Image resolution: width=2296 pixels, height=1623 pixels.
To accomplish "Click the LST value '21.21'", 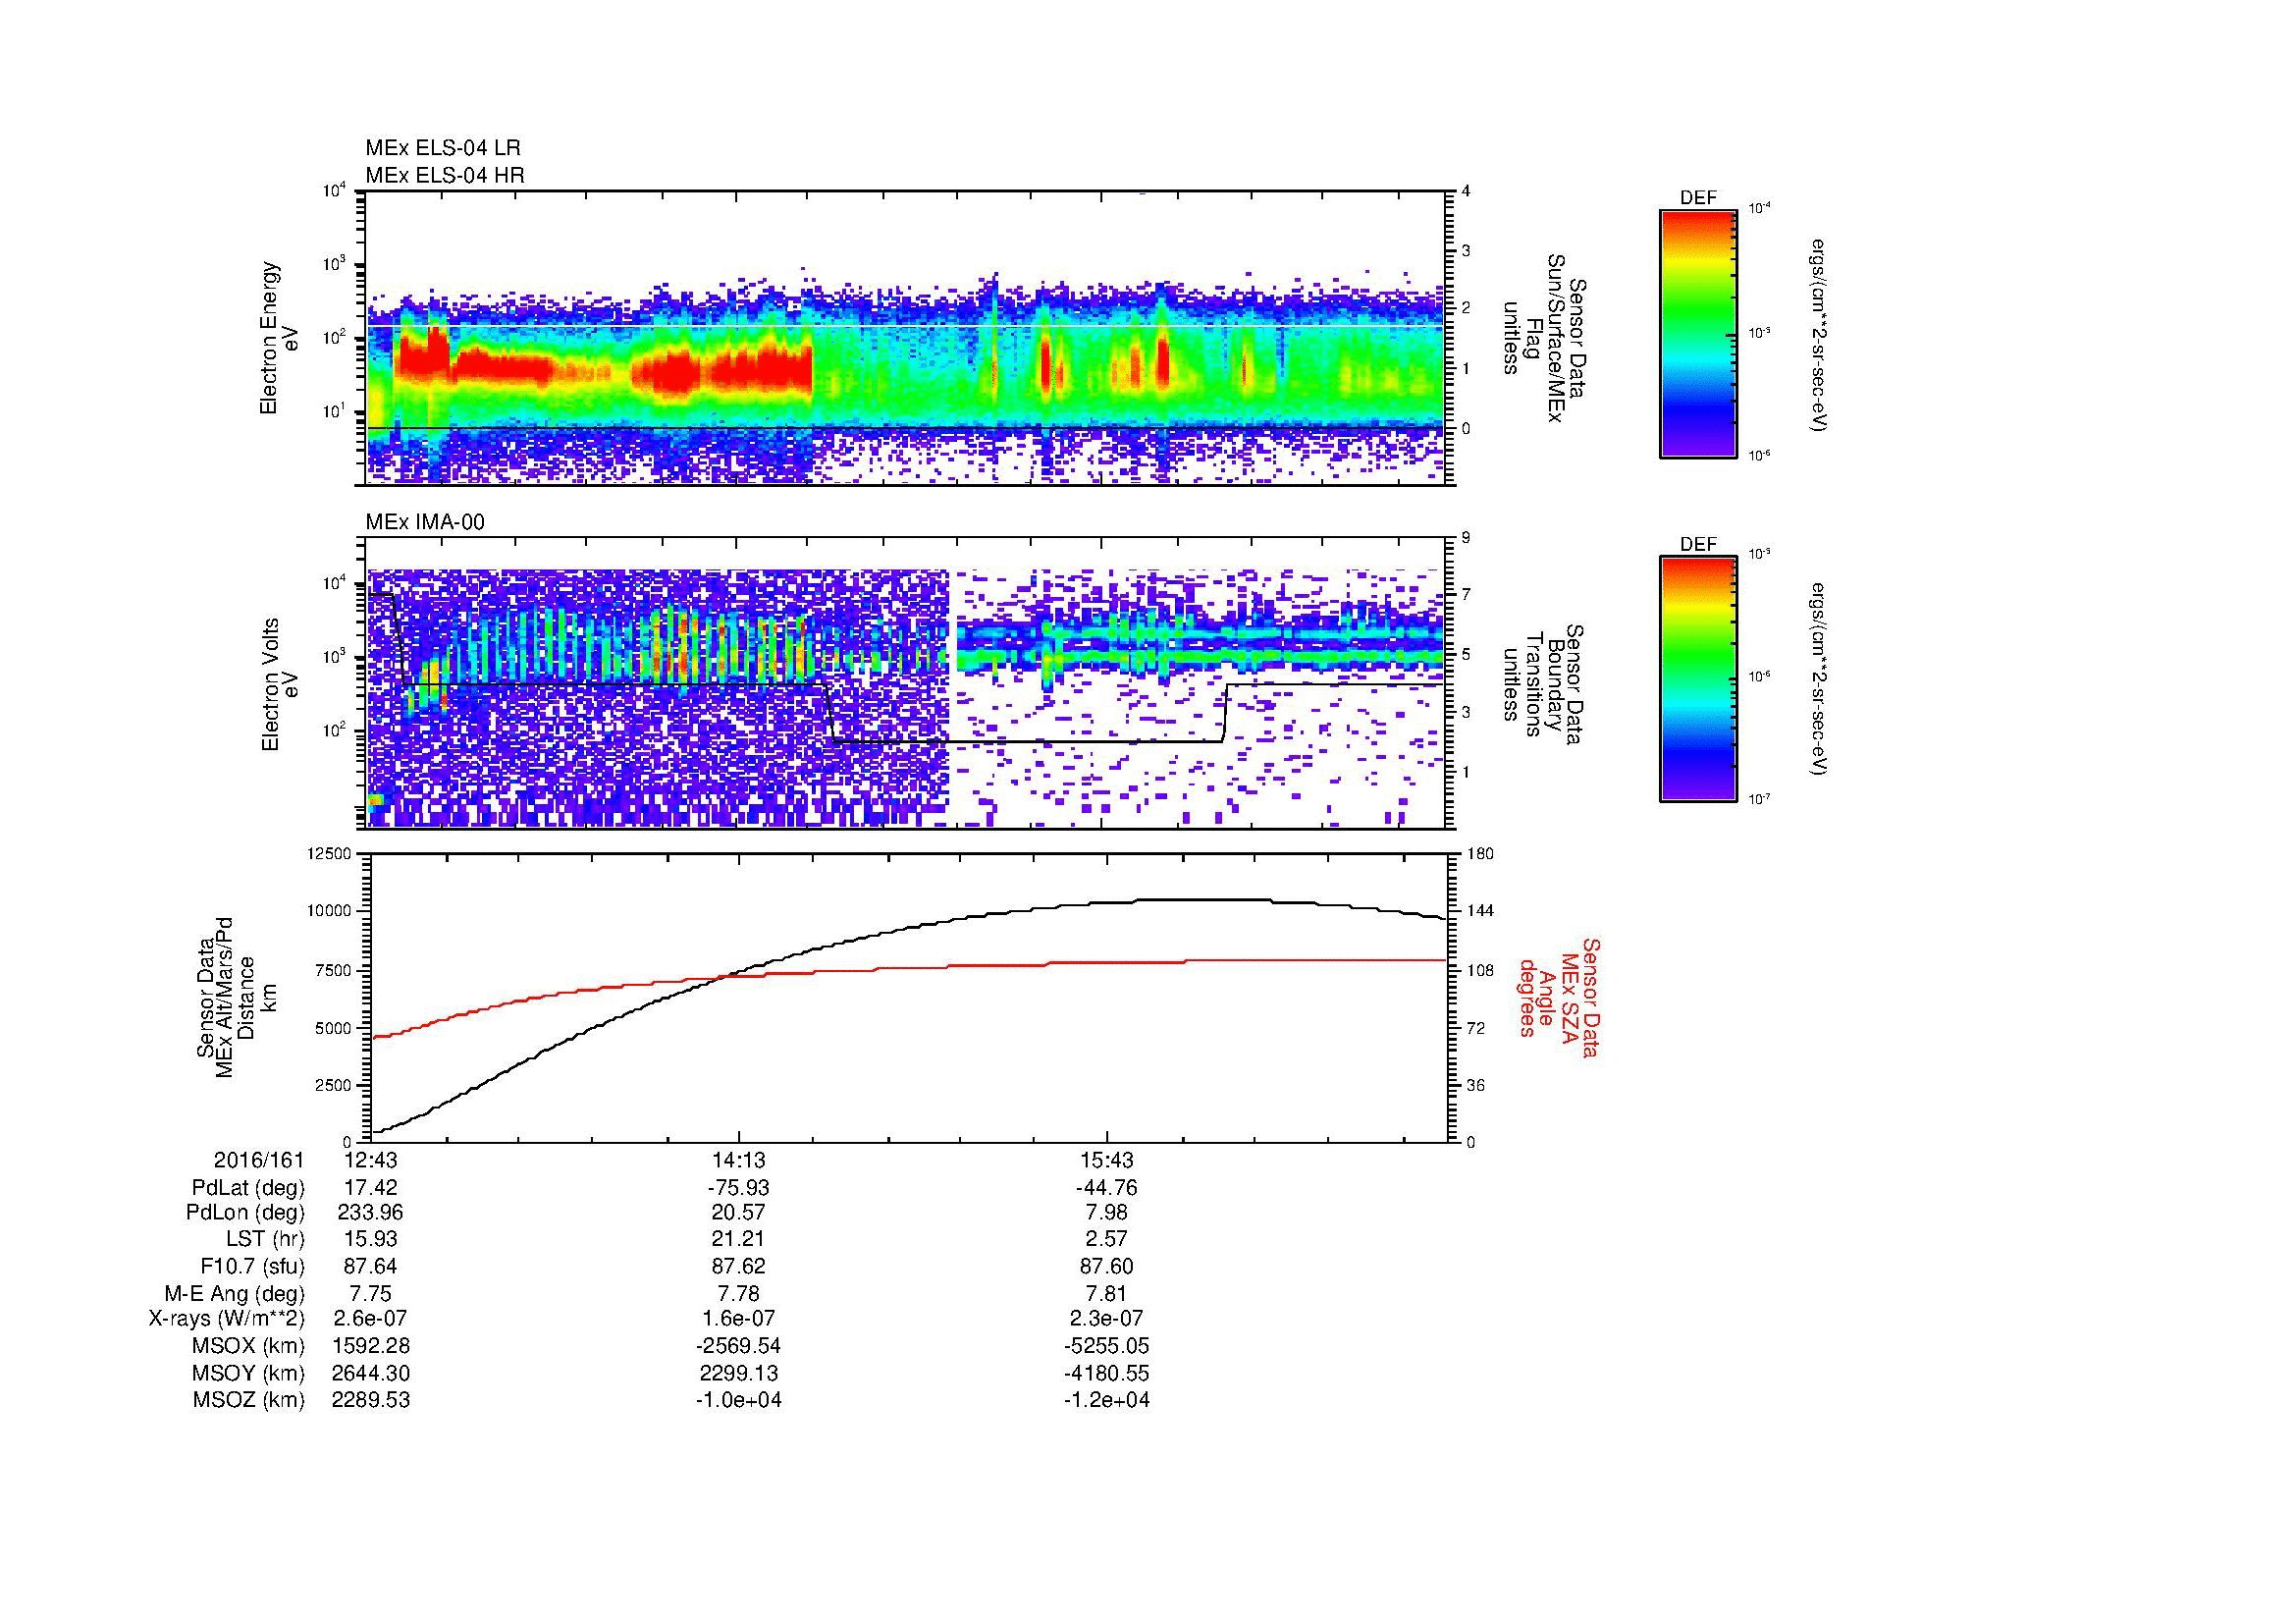I will 738,1239.
